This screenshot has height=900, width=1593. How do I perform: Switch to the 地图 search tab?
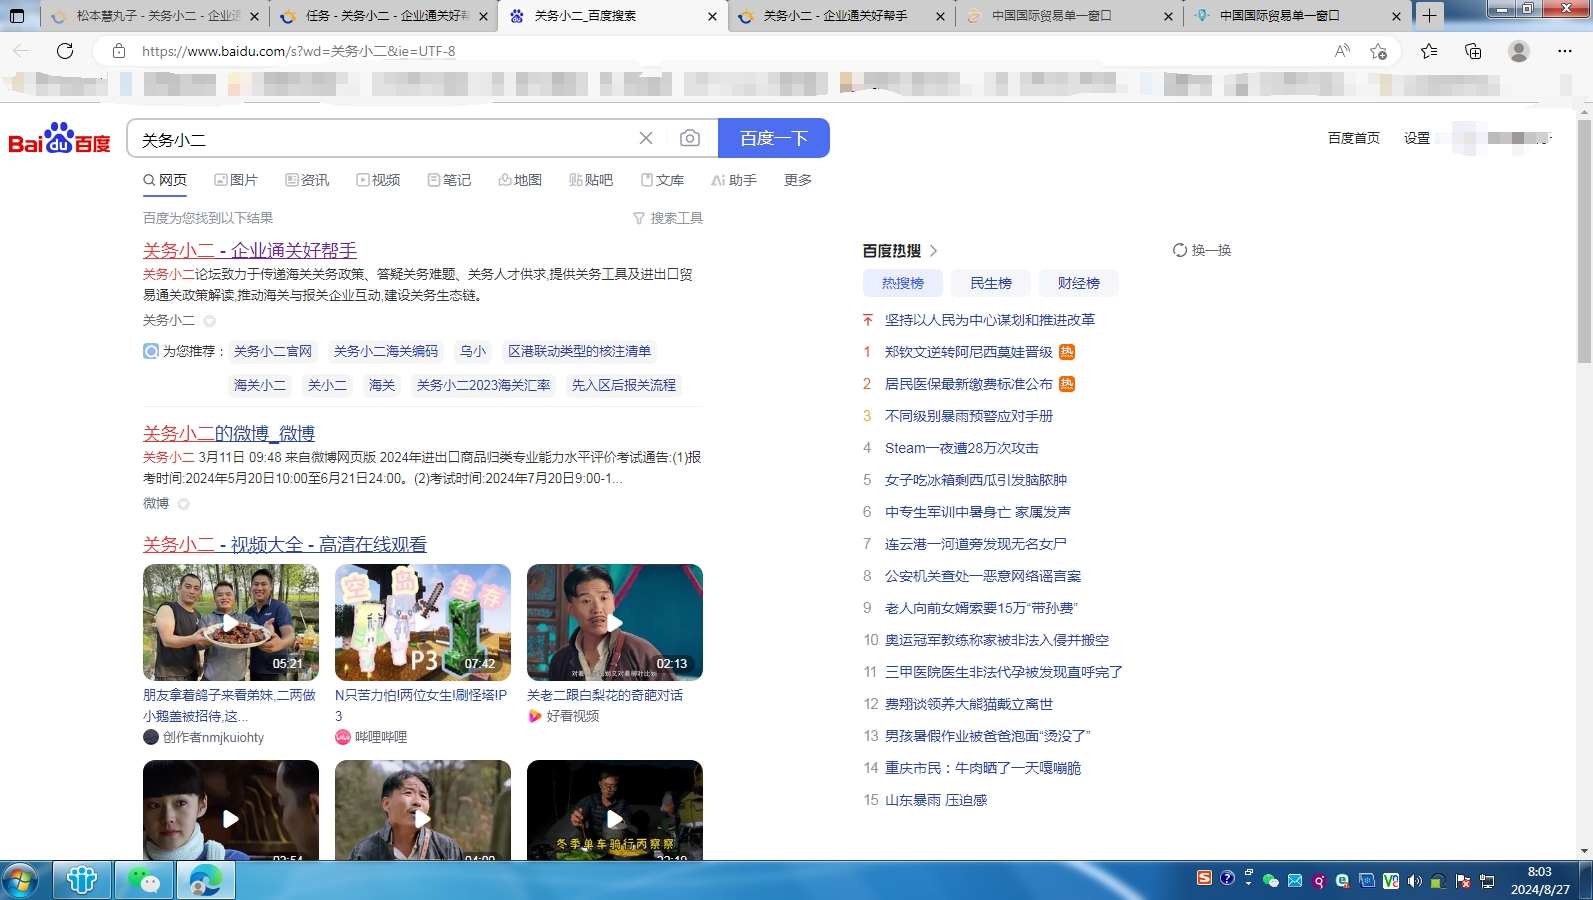click(520, 180)
